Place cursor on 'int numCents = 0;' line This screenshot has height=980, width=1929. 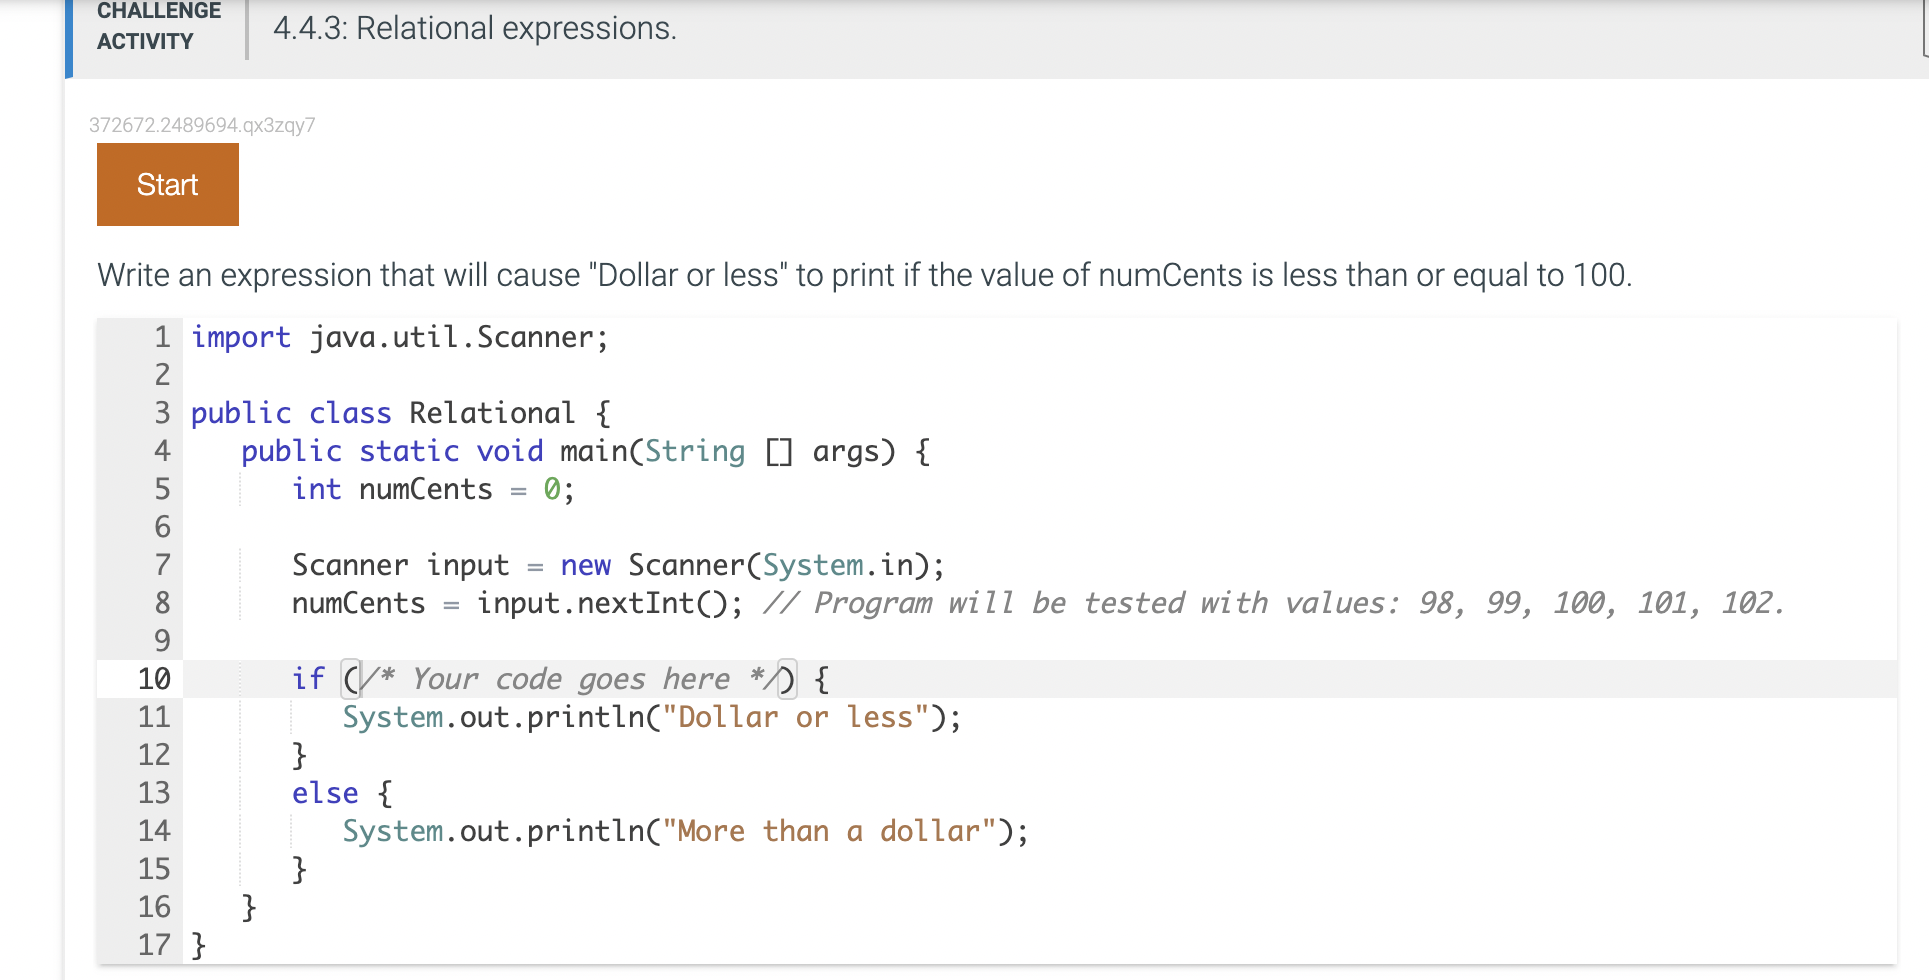pos(433,489)
